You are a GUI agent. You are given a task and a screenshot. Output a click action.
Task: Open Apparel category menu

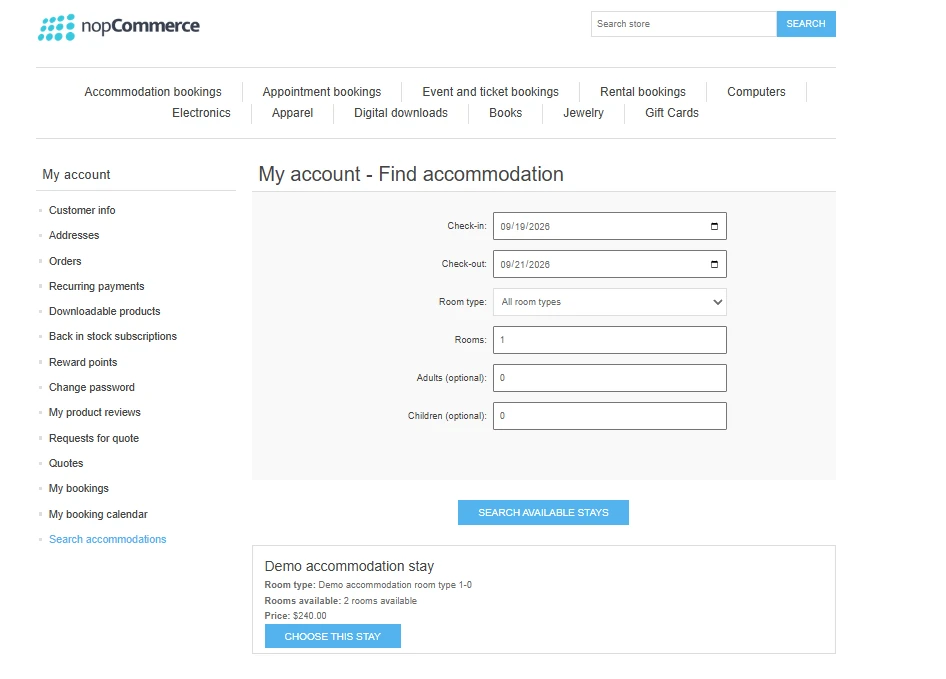point(292,113)
